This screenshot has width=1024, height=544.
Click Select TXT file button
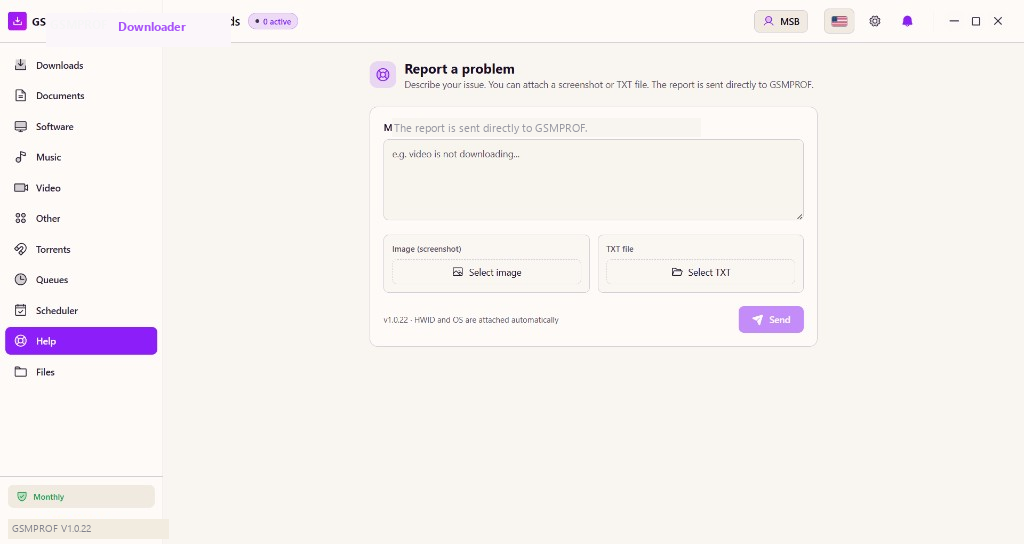click(x=701, y=272)
